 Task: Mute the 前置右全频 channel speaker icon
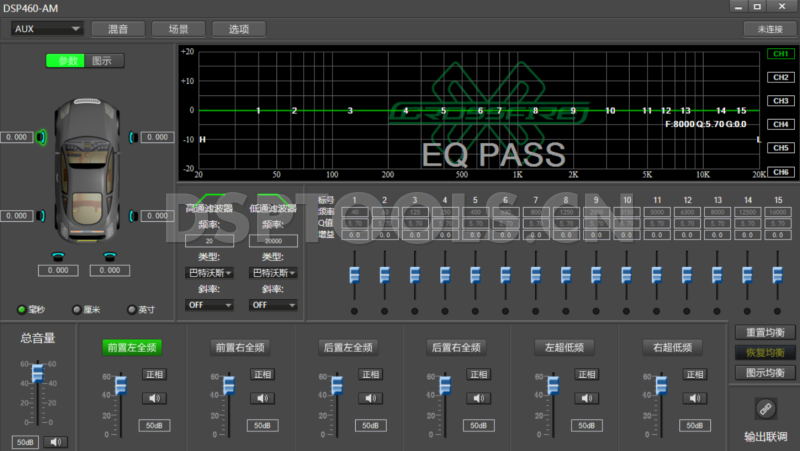coord(263,398)
